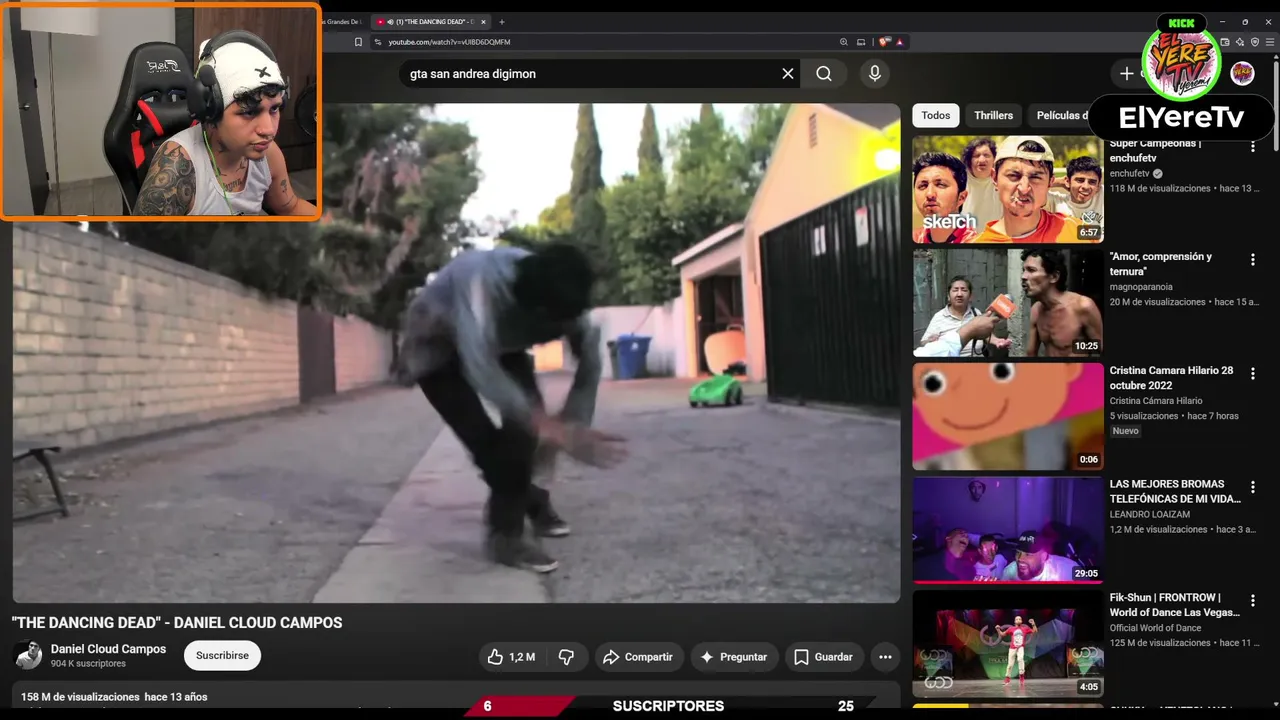Open Daniel Cloud Campos channel name link
The image size is (1280, 720).
pos(108,649)
